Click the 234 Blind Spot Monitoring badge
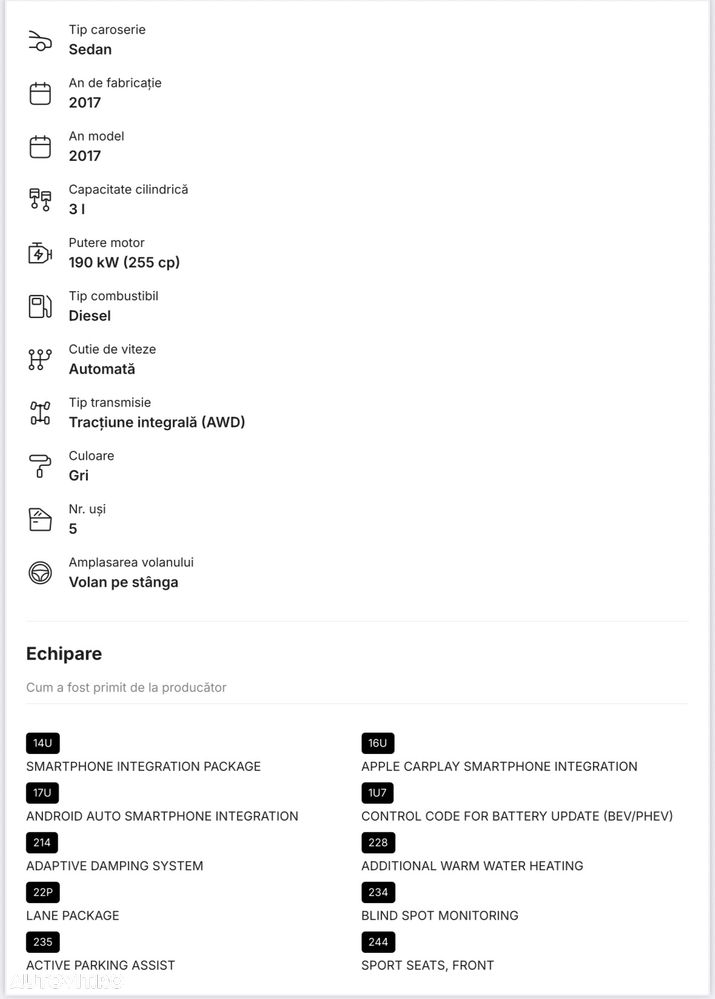Screen dimensions: 715x999 [x=378, y=892]
